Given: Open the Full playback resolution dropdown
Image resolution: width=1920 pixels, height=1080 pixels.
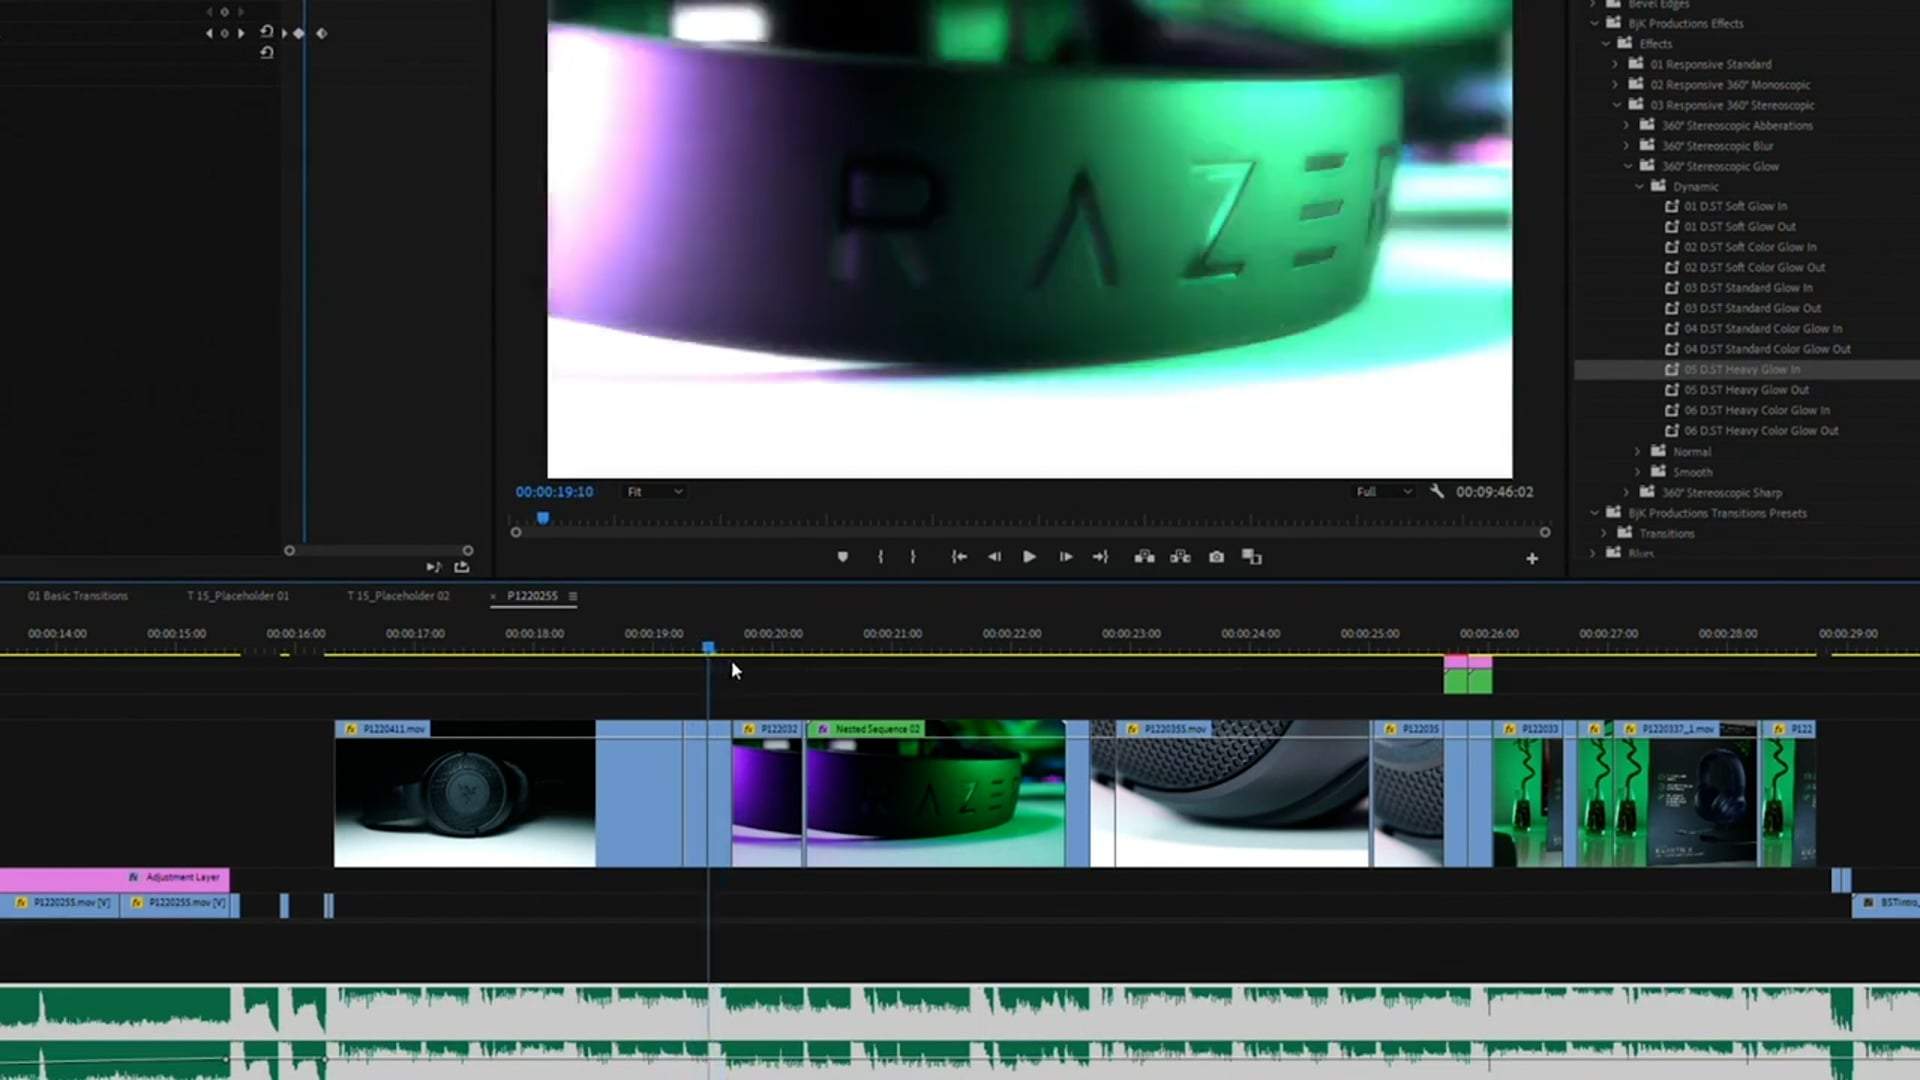Looking at the screenshot, I should click(x=1383, y=492).
